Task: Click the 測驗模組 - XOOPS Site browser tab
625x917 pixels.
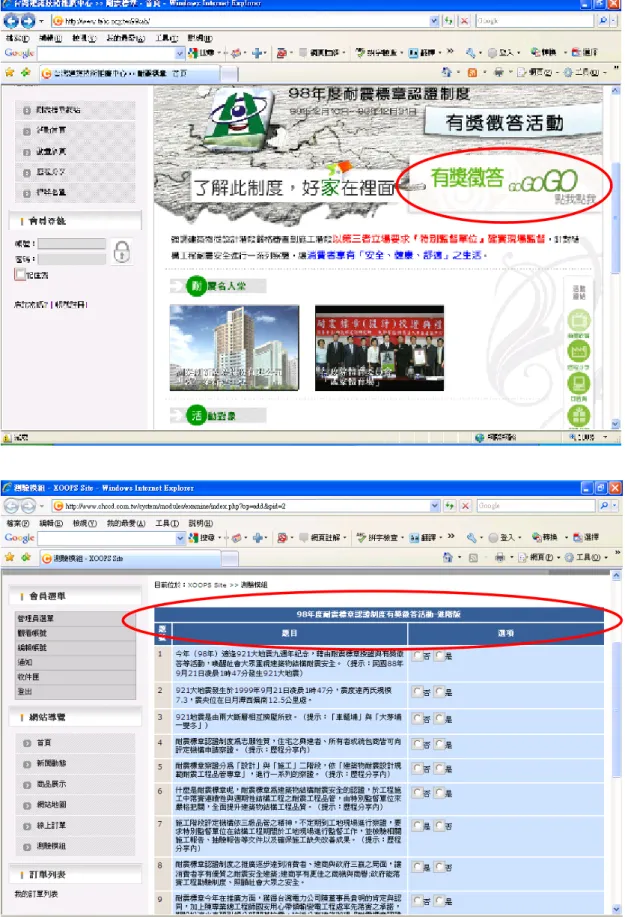Action: click(130, 559)
